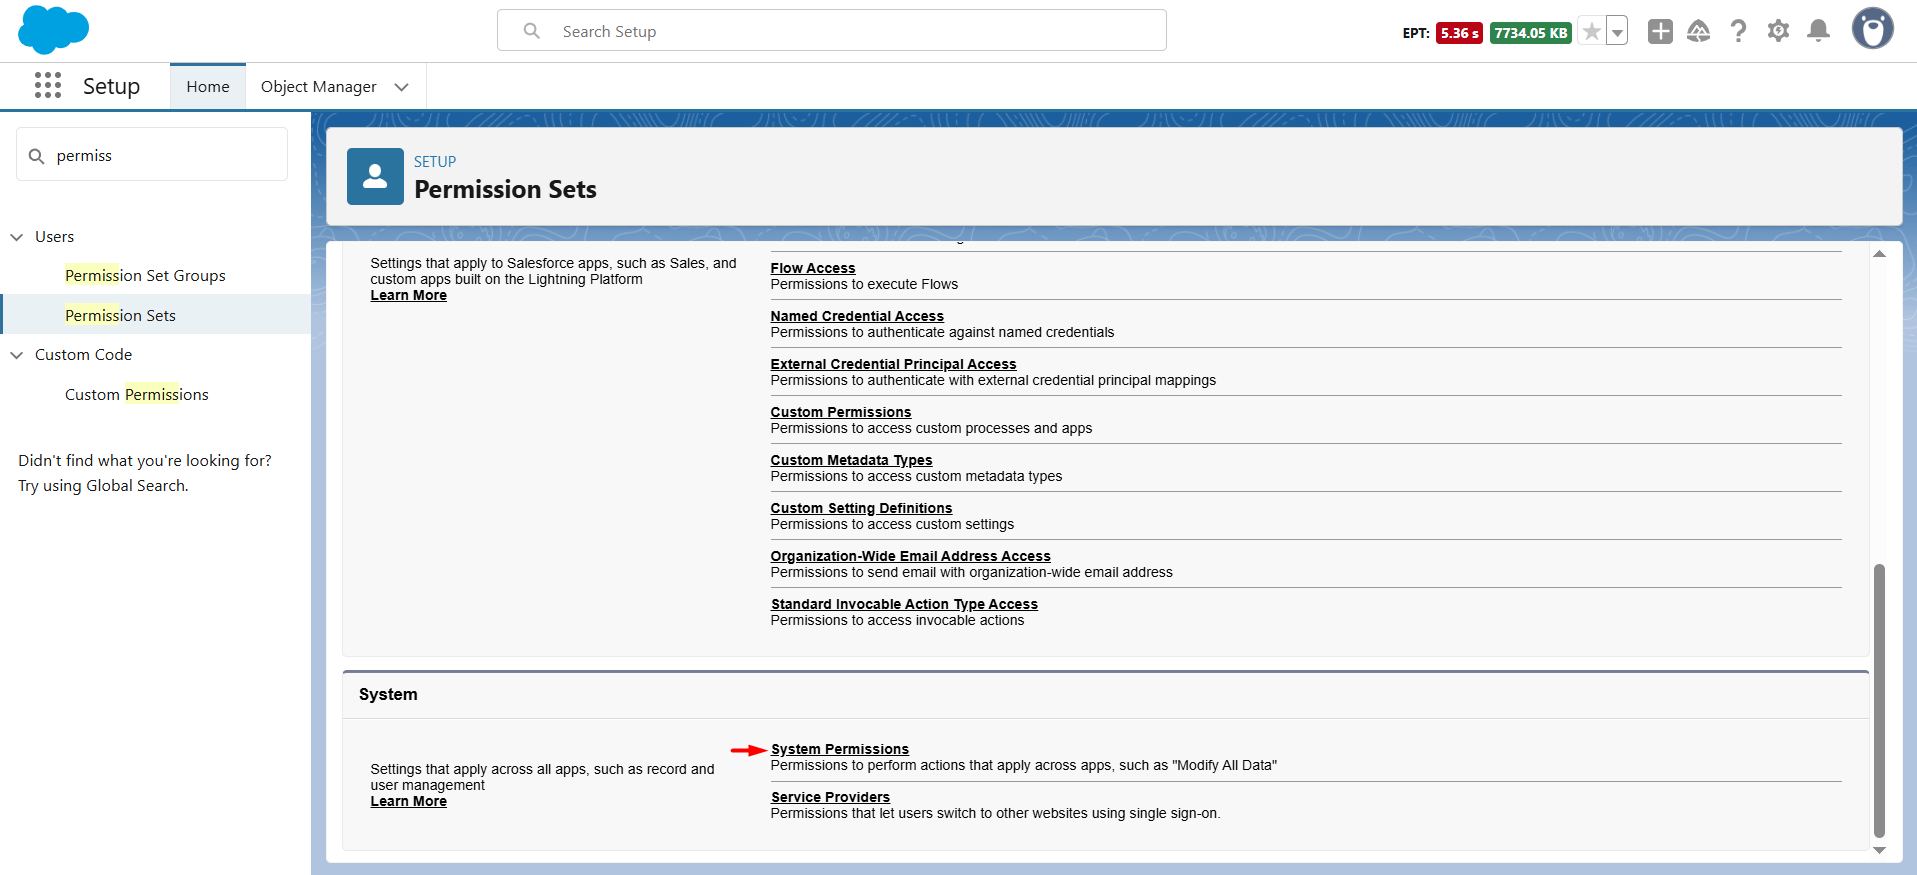Click the page scrollbar up arrow
Viewport: 1917px width, 875px height.
point(1879,254)
